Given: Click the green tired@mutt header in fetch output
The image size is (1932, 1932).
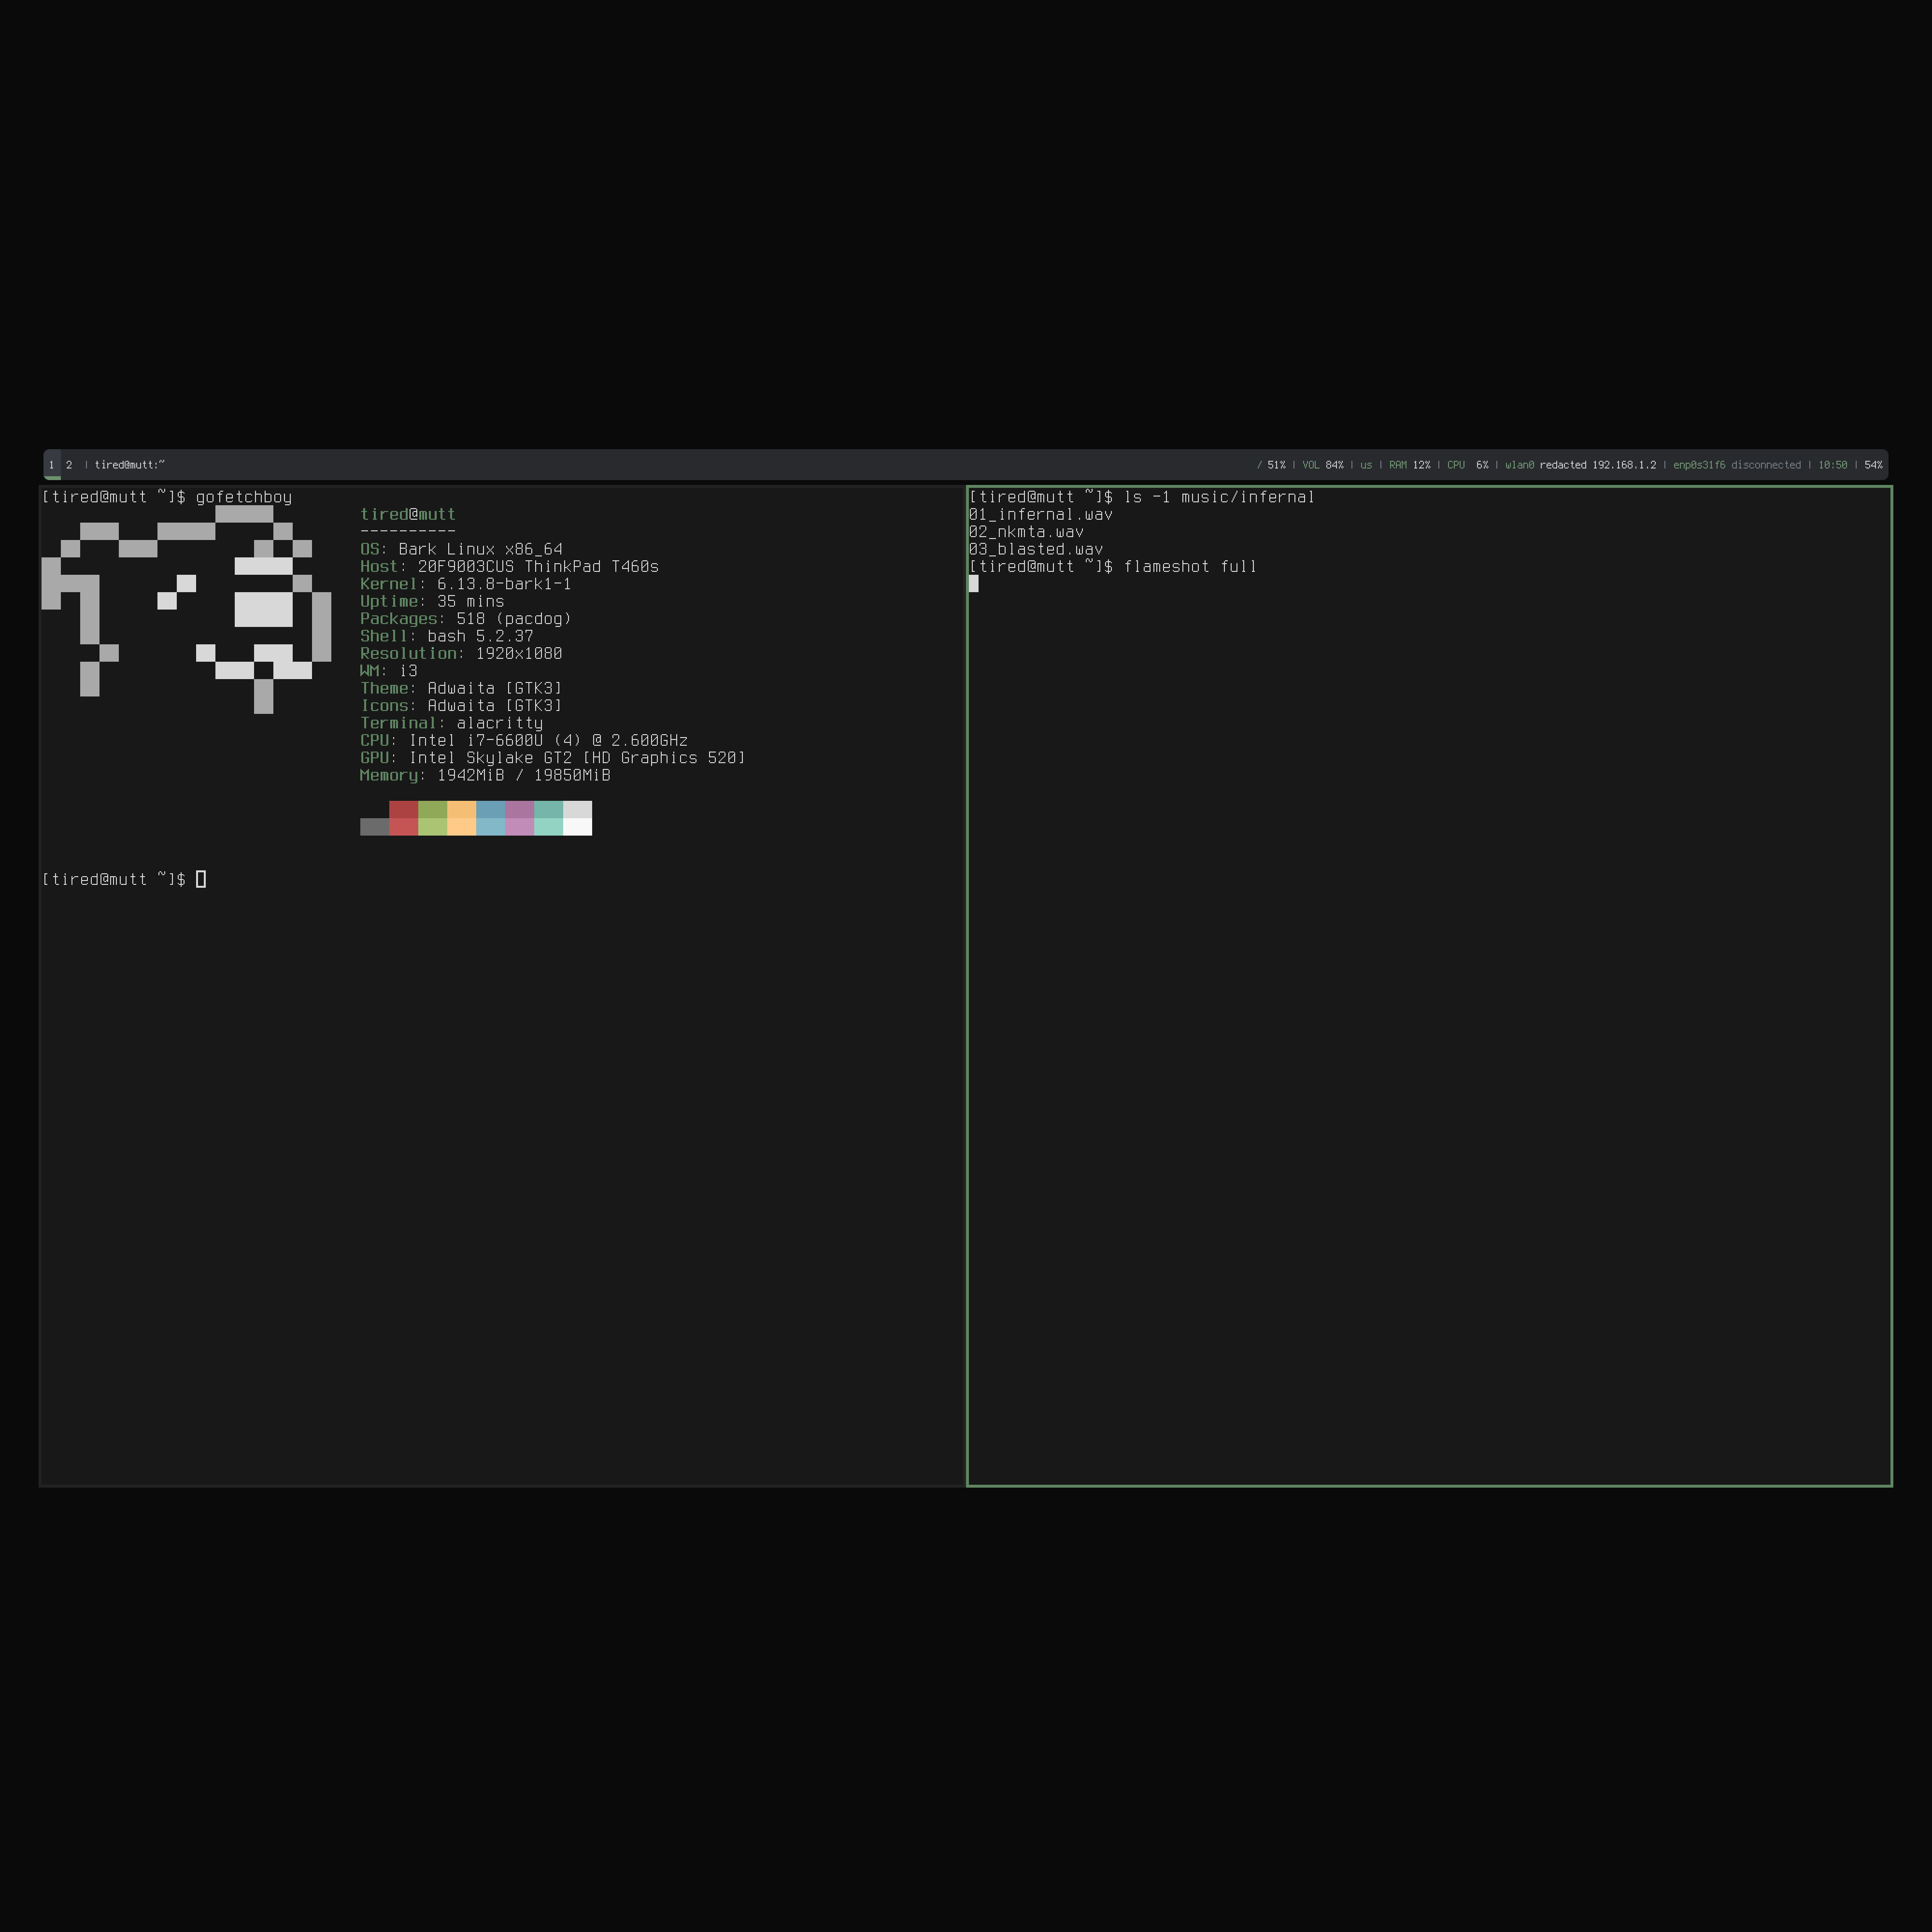Looking at the screenshot, I should tap(408, 514).
